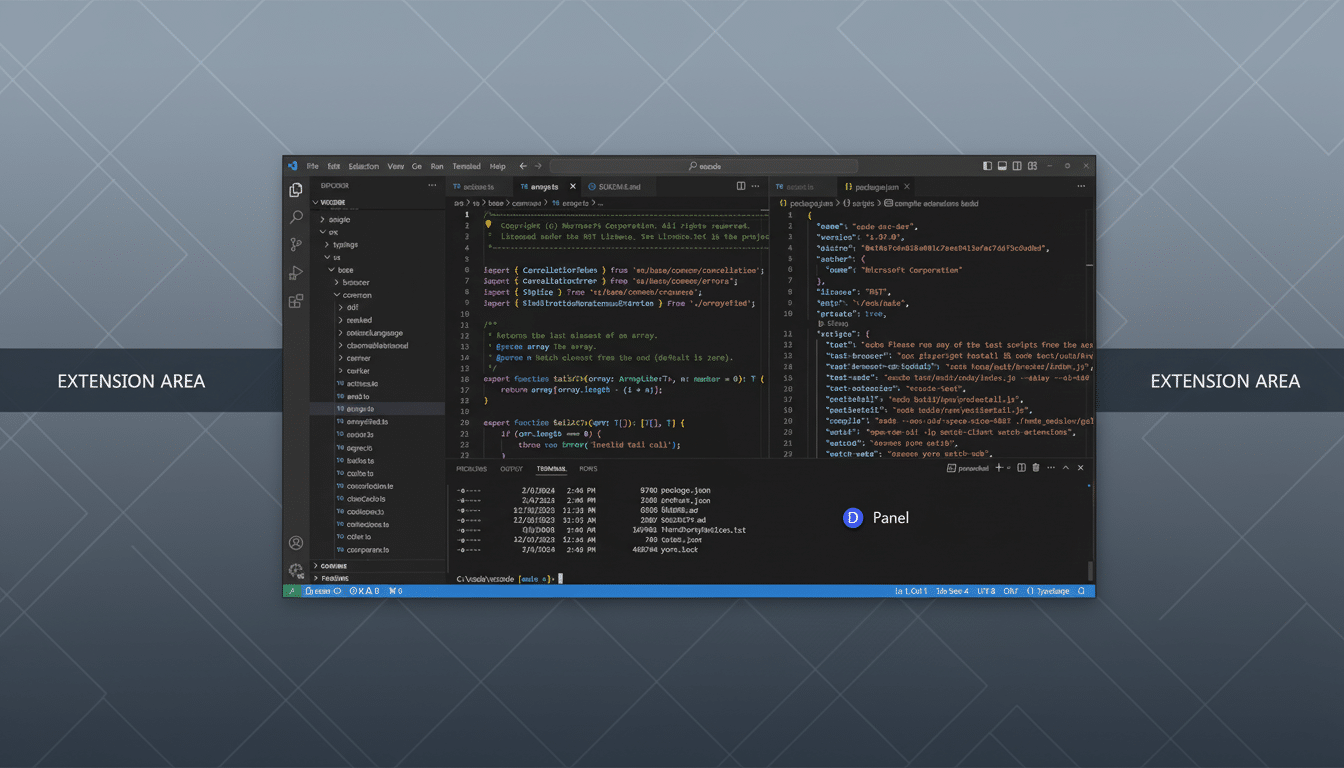Open the Manage settings gear icon

coord(296,570)
